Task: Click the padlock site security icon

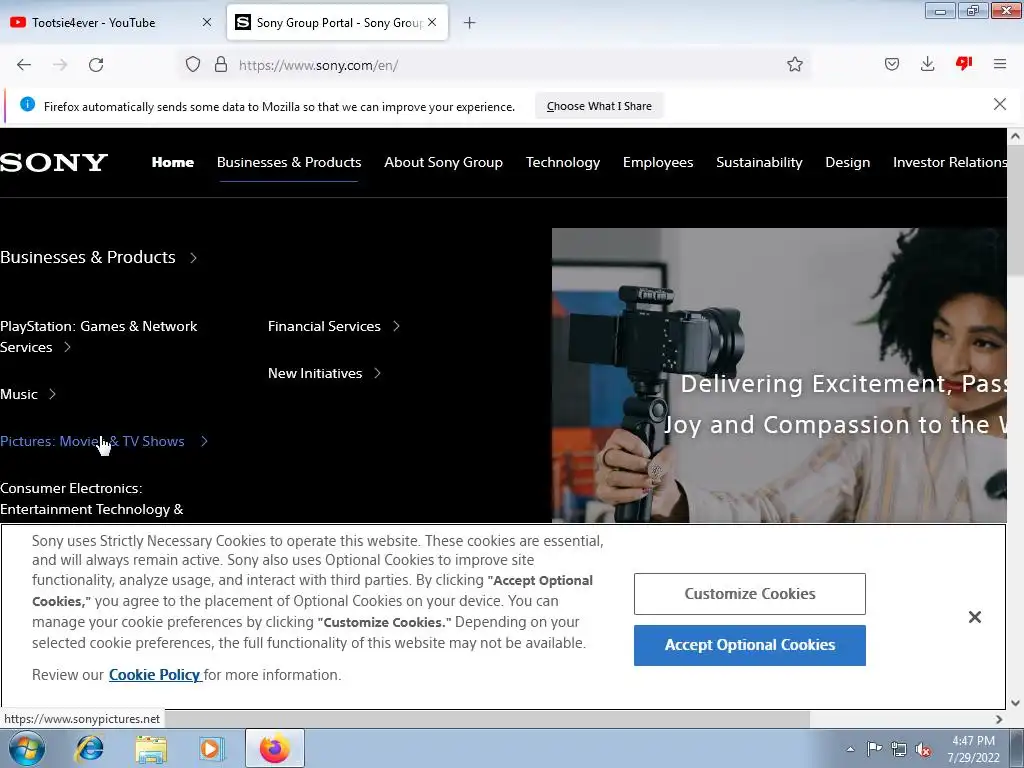Action: 221,65
